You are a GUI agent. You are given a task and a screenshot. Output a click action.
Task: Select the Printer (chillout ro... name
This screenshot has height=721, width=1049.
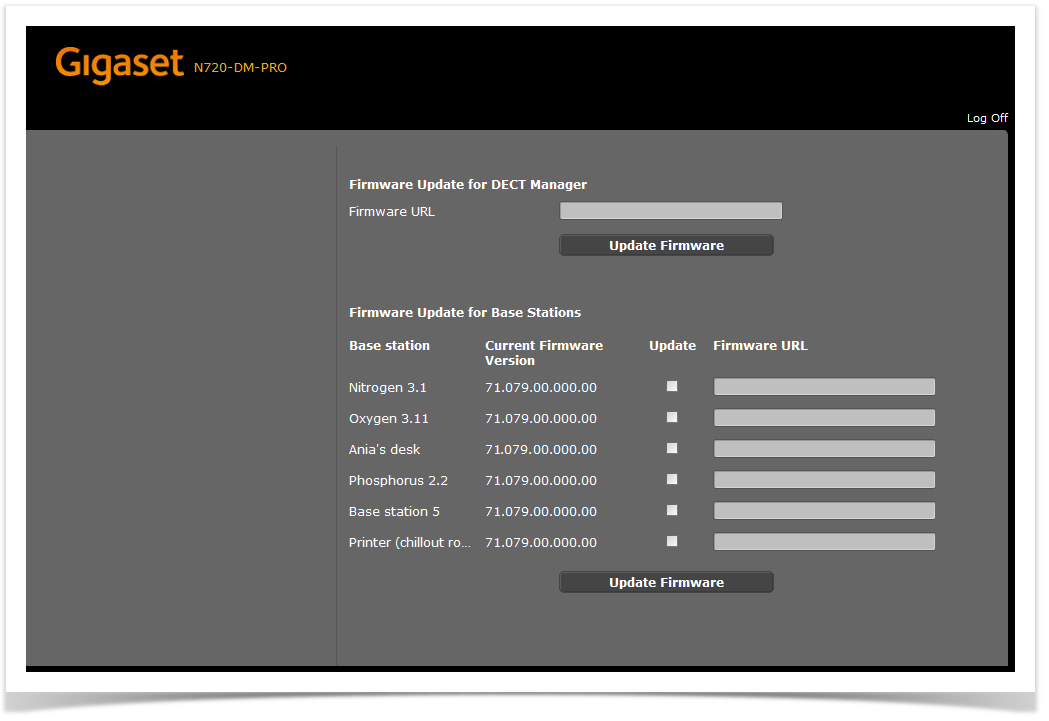coord(409,542)
